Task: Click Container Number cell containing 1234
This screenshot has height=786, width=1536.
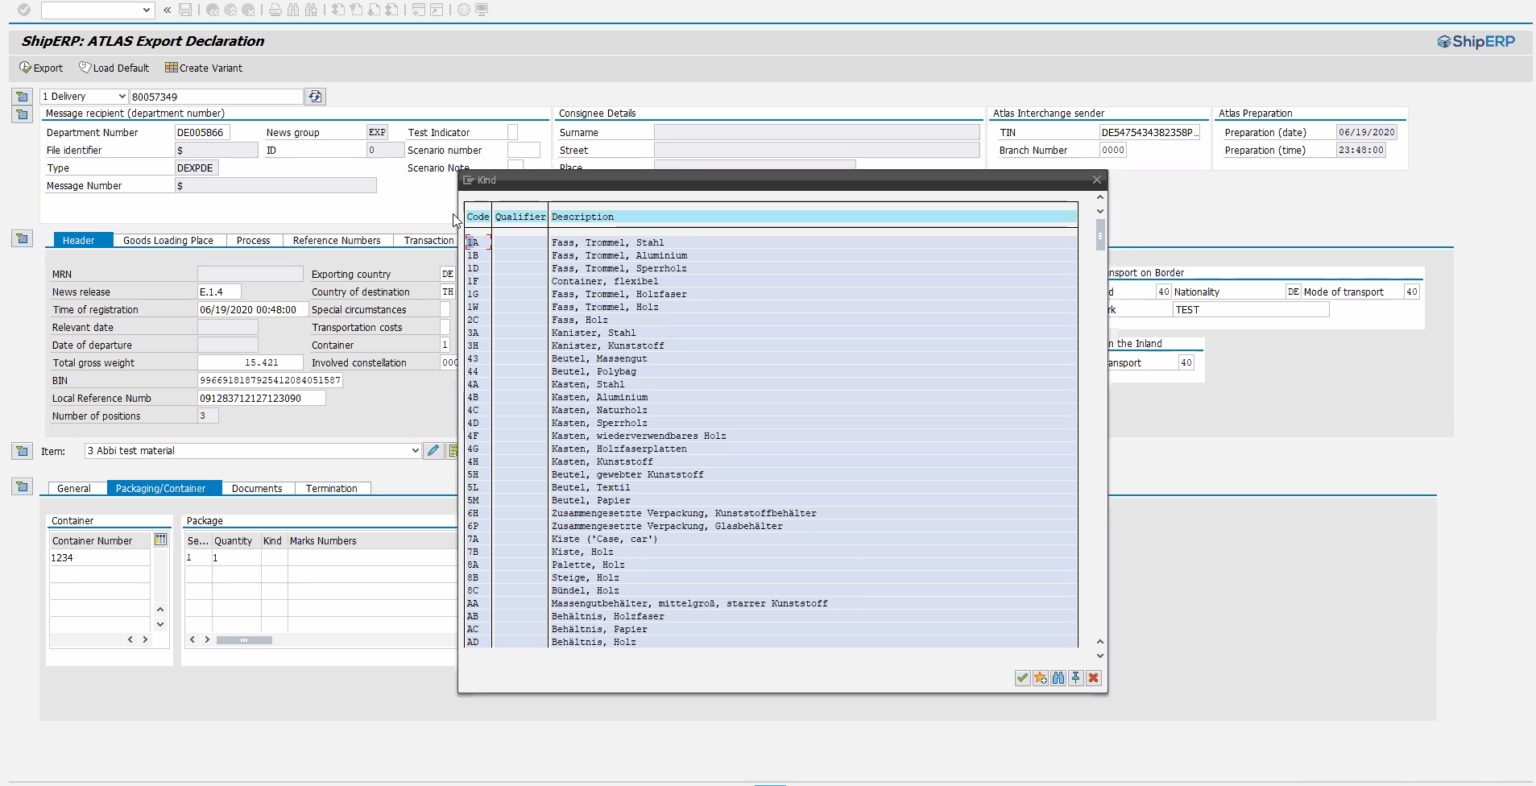Action: 100,558
